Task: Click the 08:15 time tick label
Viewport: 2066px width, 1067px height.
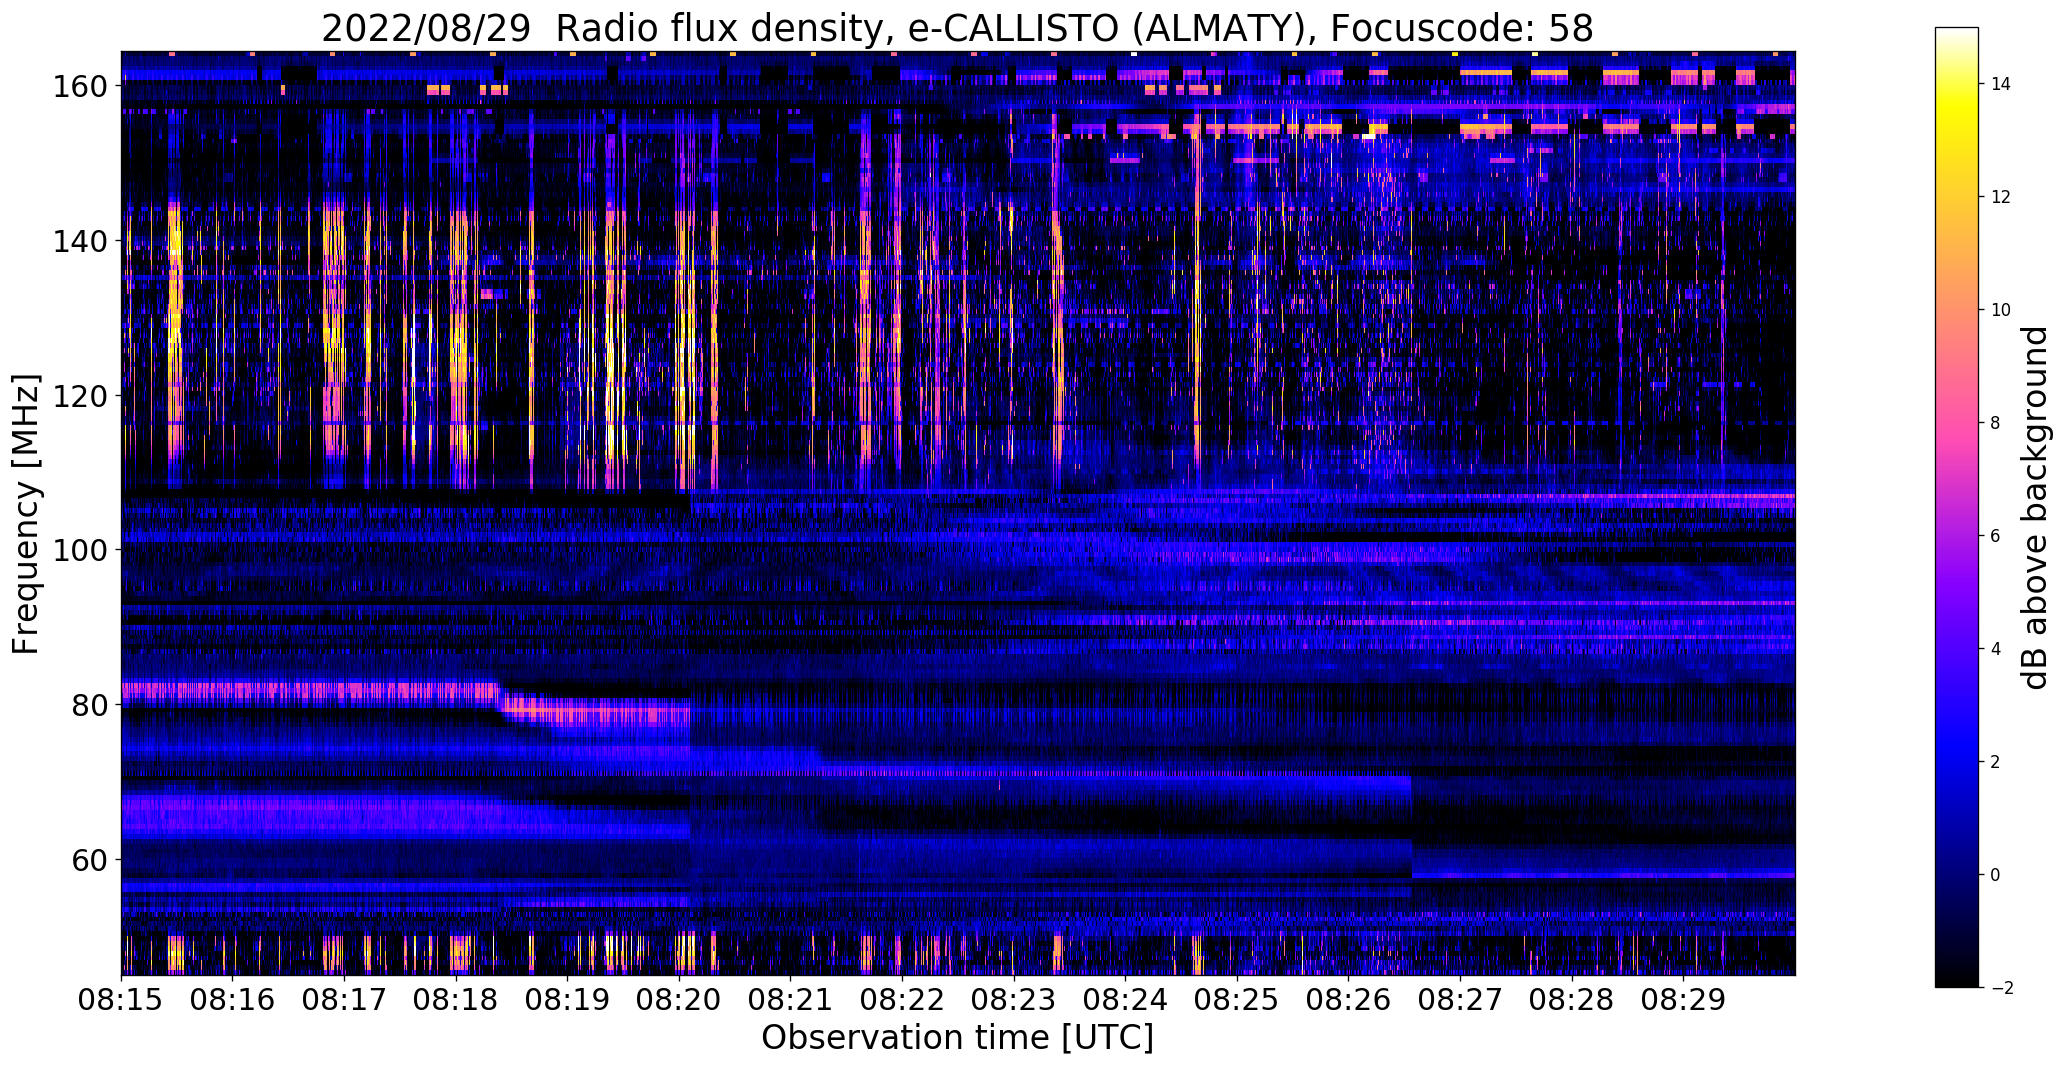Action: click(x=122, y=1000)
